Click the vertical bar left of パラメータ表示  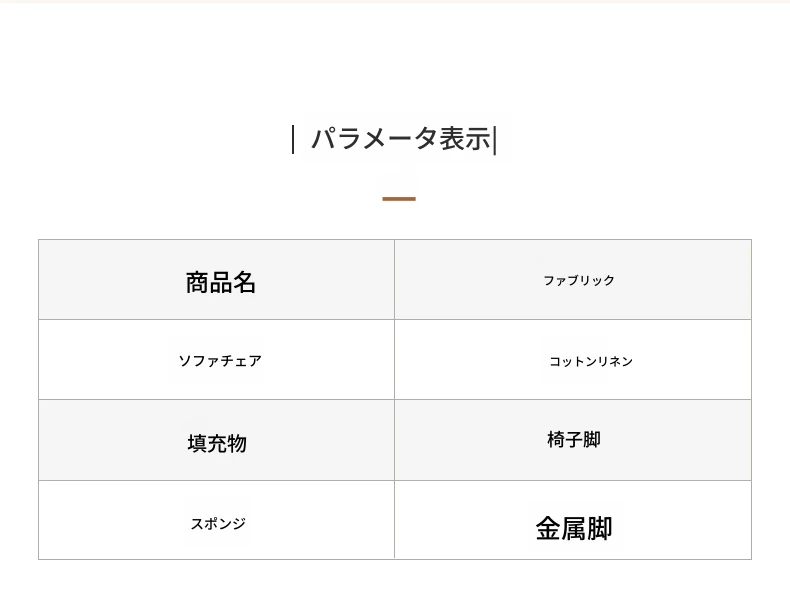click(293, 140)
